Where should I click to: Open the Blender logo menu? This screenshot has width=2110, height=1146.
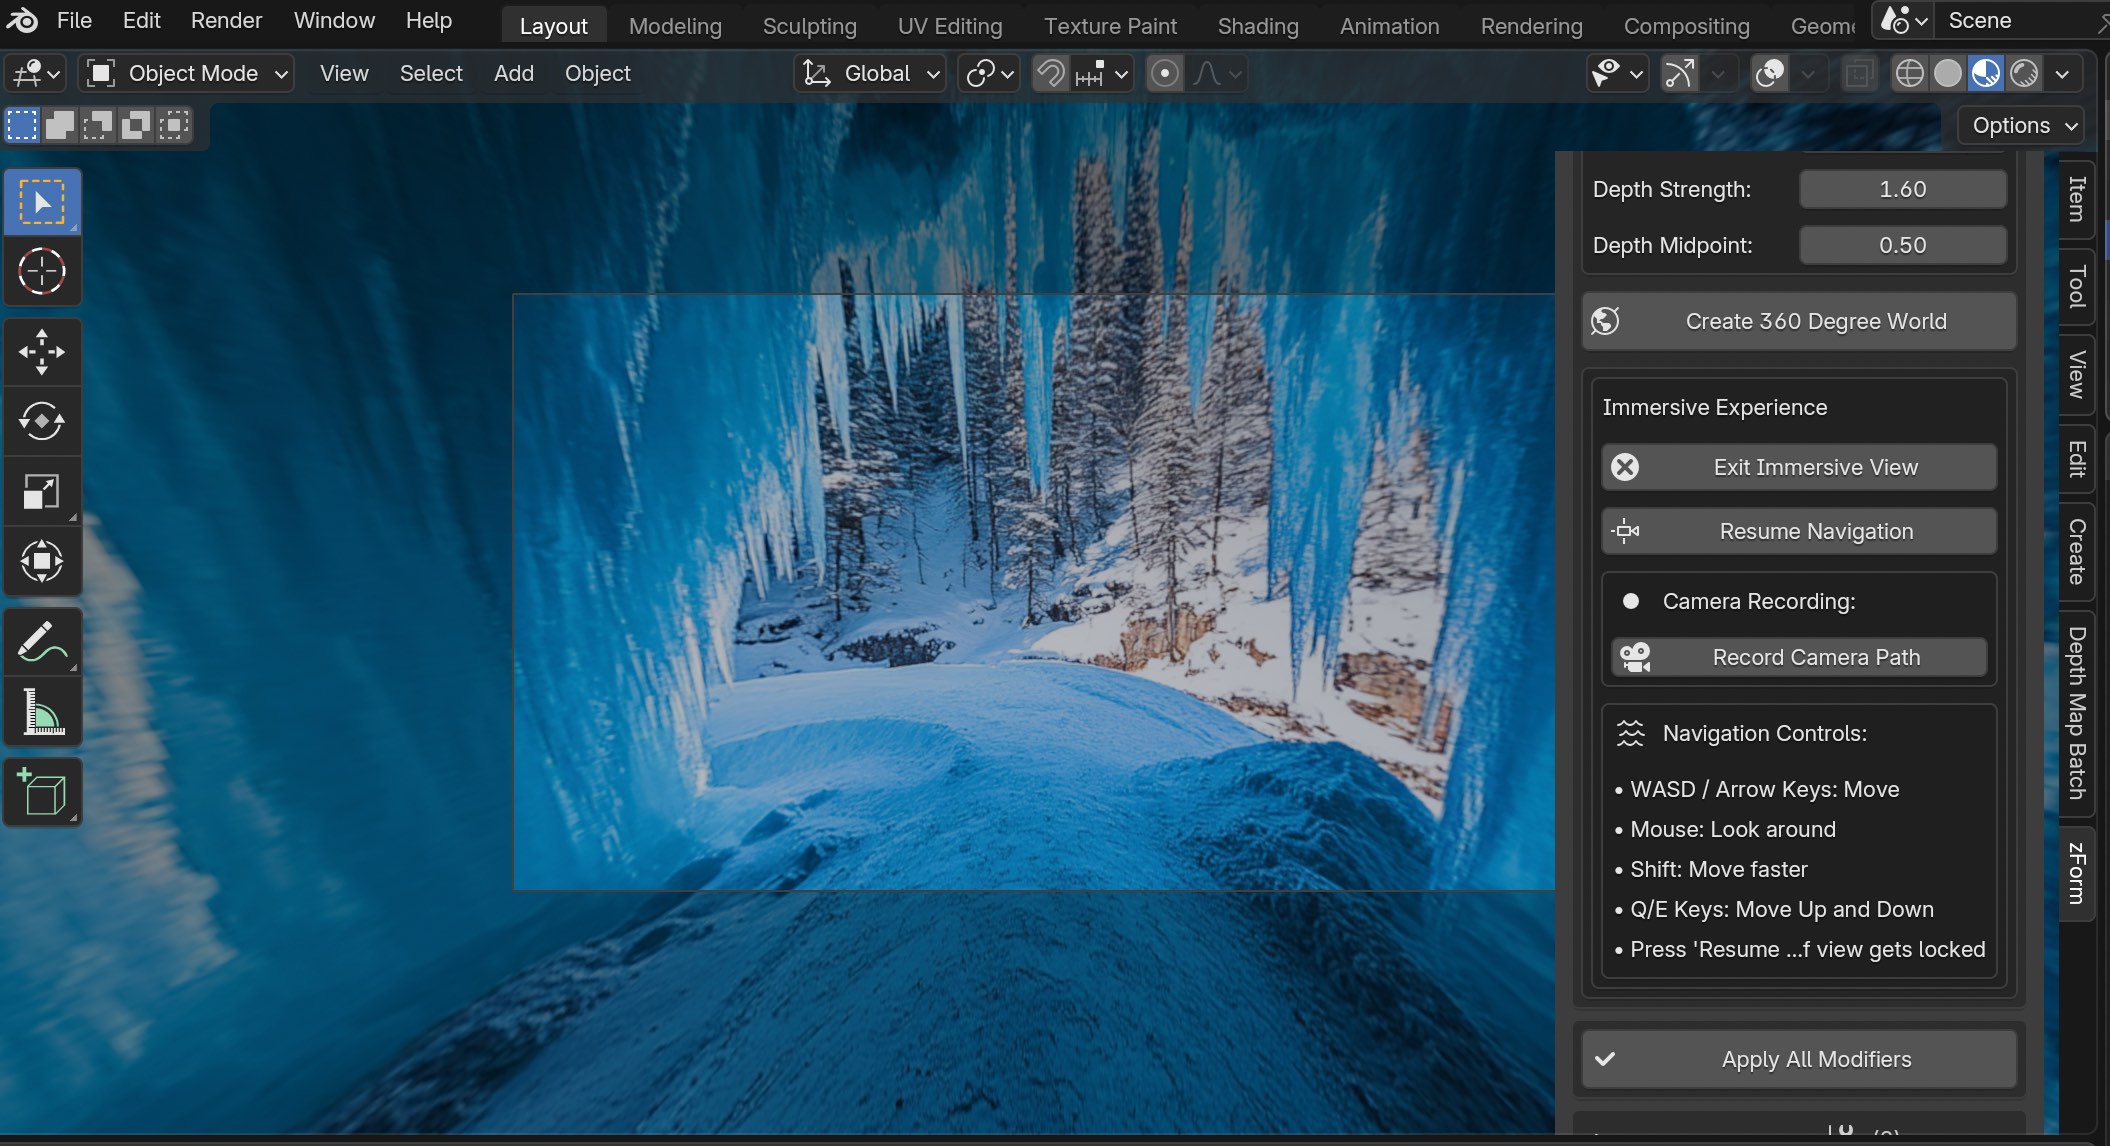tap(22, 20)
